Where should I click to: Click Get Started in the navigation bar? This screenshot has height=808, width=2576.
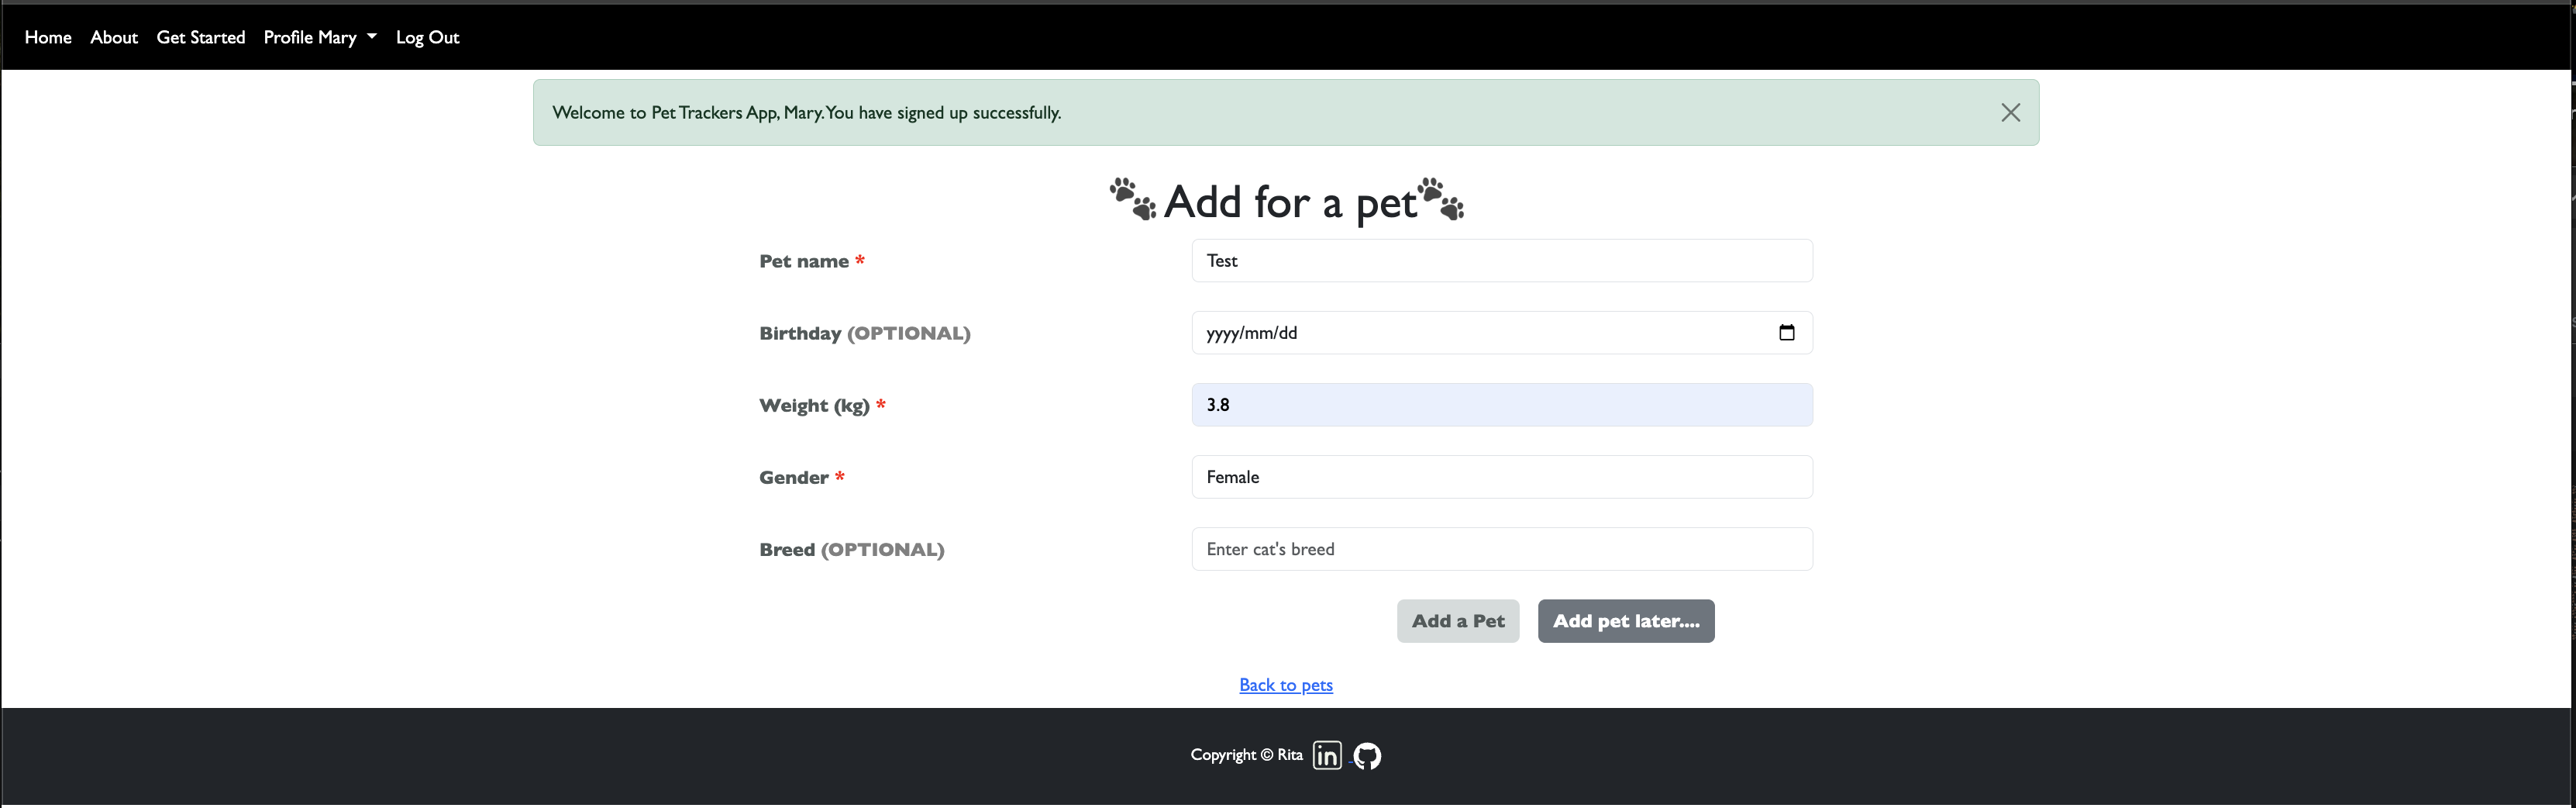pyautogui.click(x=200, y=37)
